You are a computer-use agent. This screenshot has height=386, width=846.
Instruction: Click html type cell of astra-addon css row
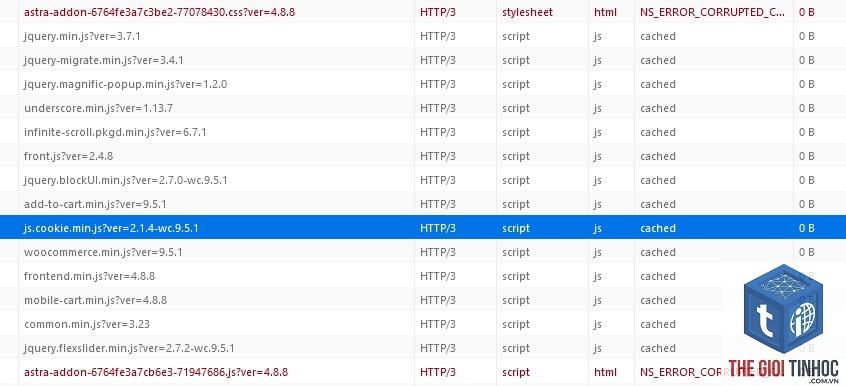coord(605,12)
